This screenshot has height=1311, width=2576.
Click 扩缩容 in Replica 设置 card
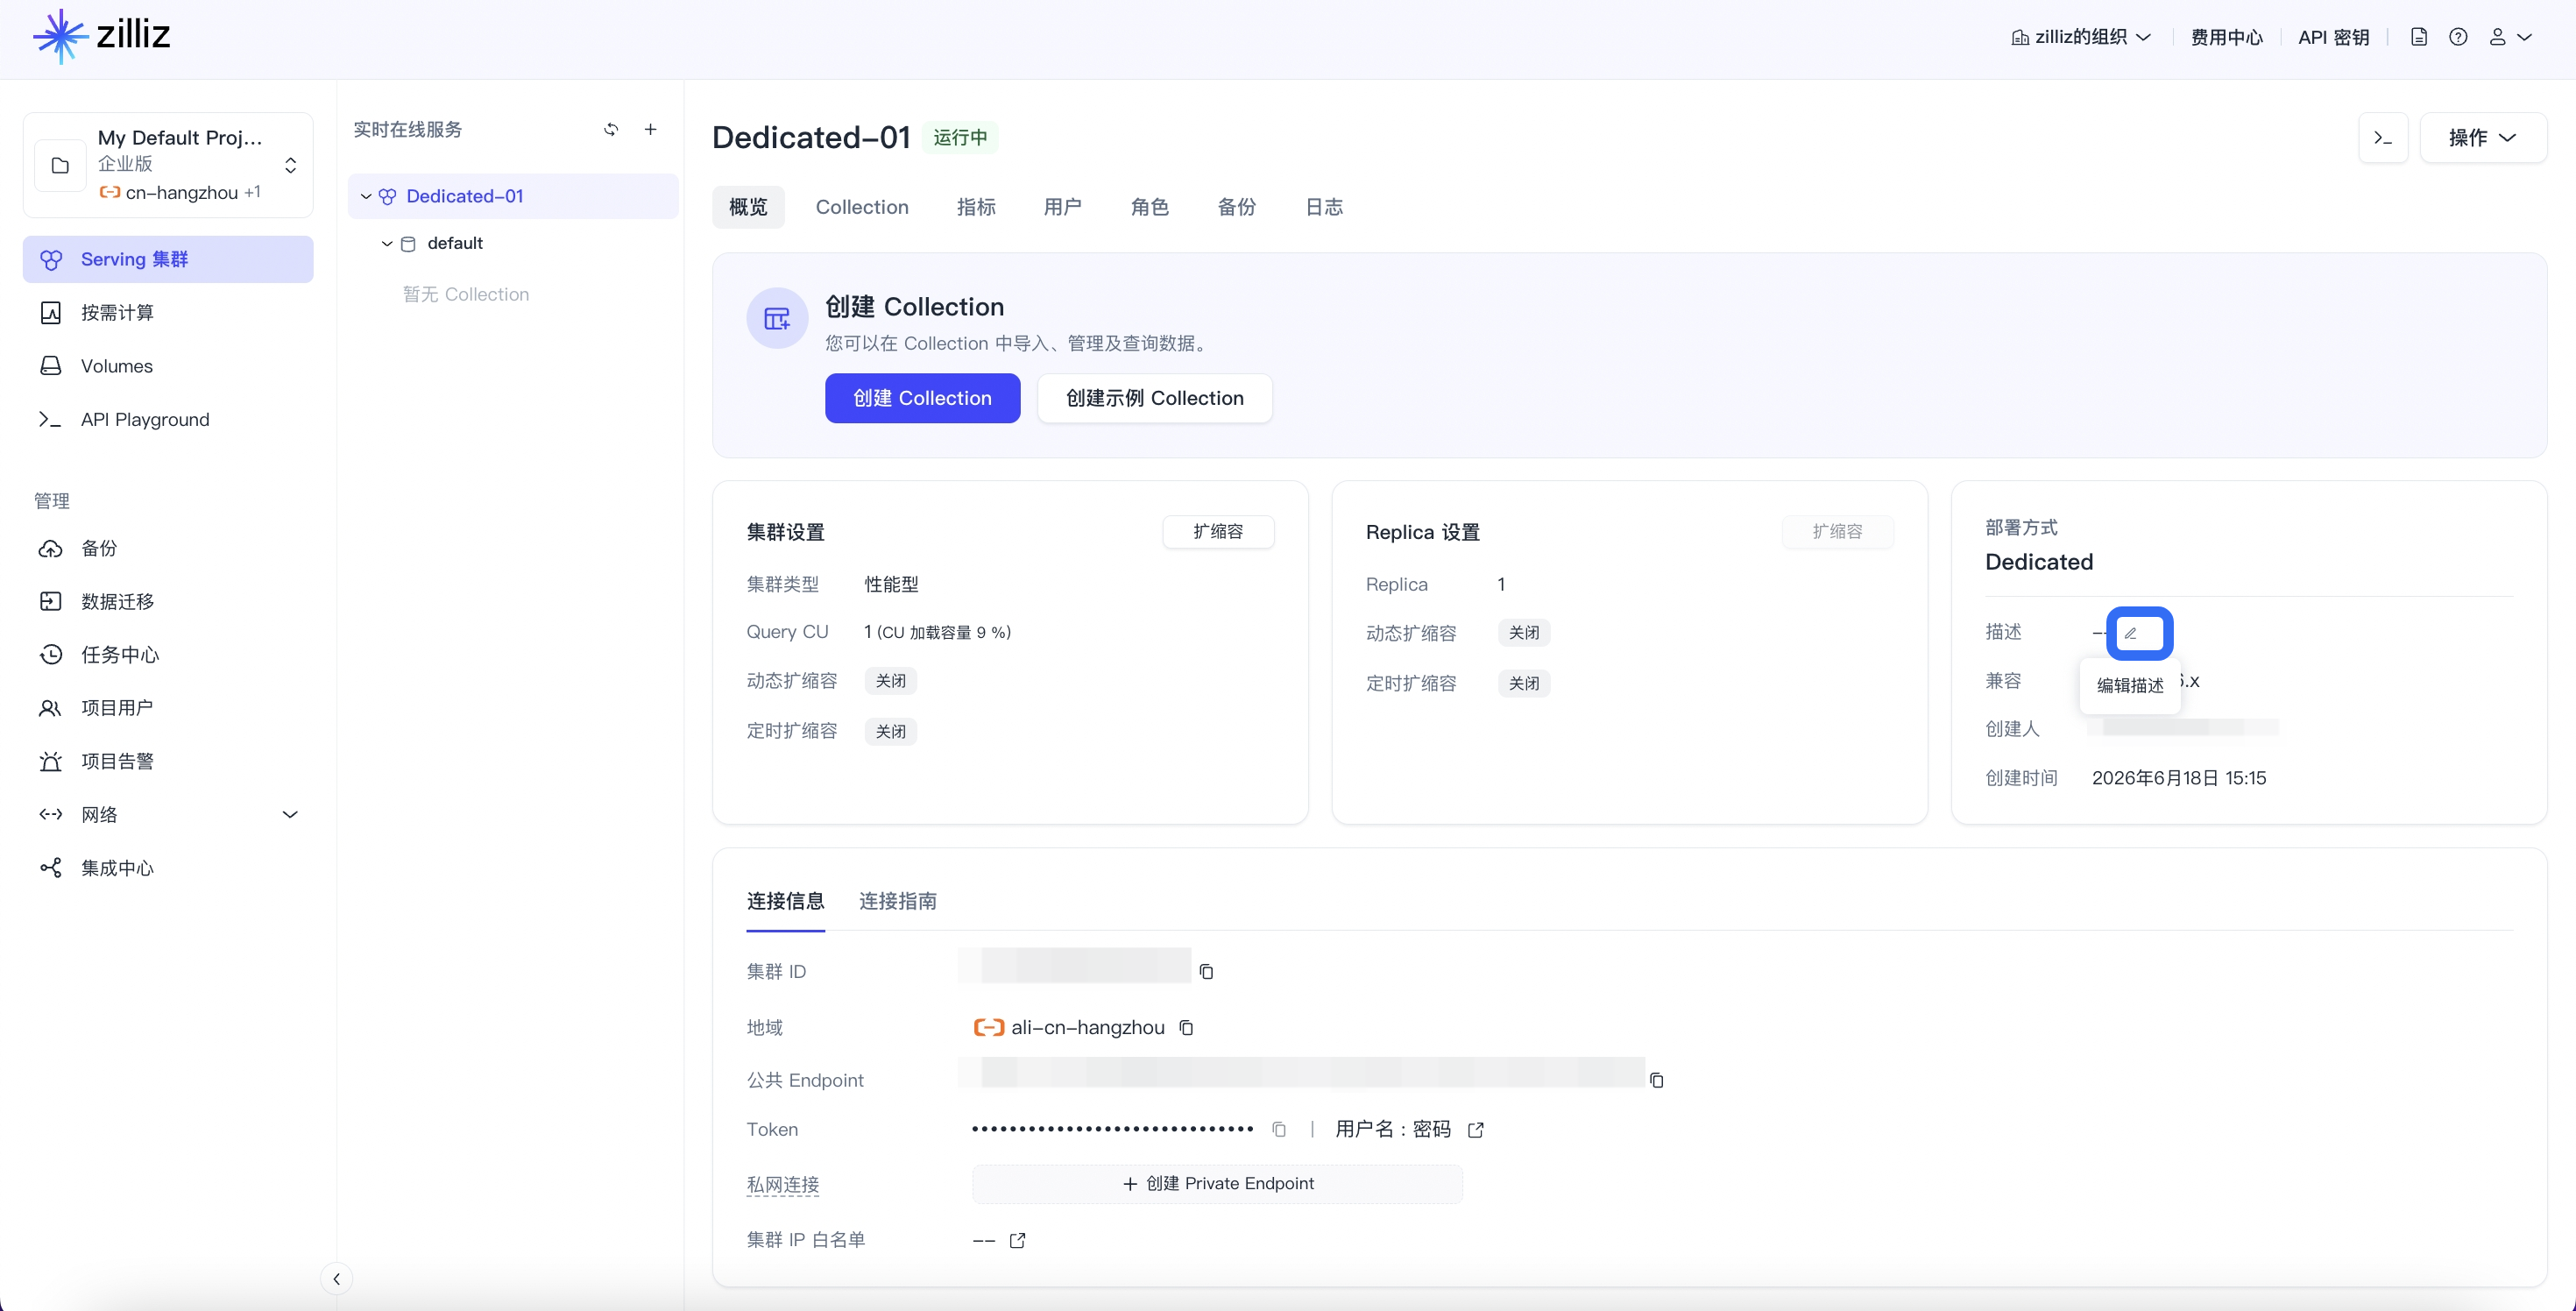point(1837,531)
